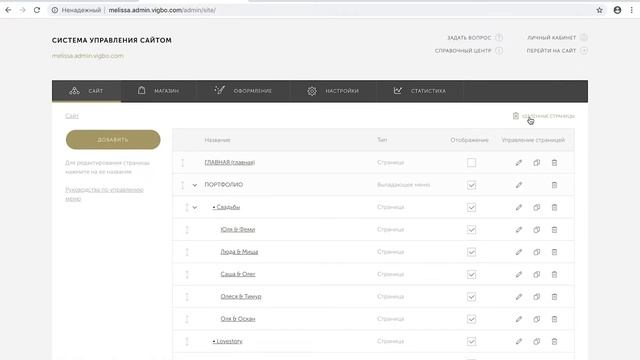The width and height of the screenshot is (640, 360).
Task: Toggle display for Юля & Фима
Action: [x=471, y=229]
